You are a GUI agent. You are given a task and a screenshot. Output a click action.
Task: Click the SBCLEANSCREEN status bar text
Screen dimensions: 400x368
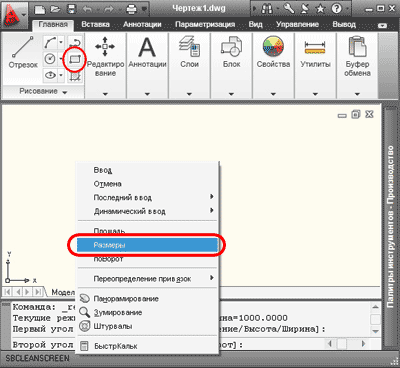37,359
